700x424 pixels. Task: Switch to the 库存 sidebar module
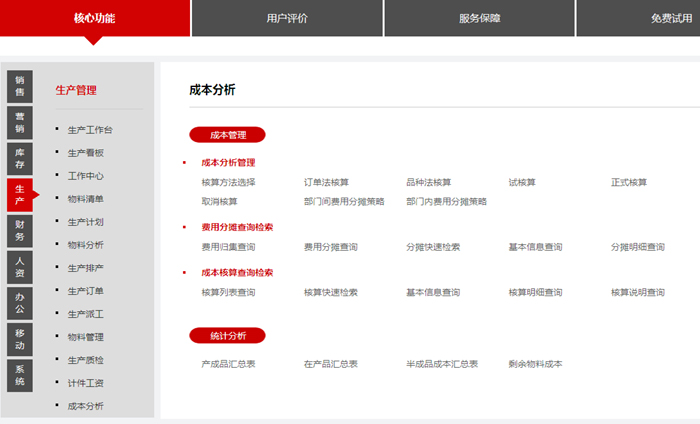20,158
